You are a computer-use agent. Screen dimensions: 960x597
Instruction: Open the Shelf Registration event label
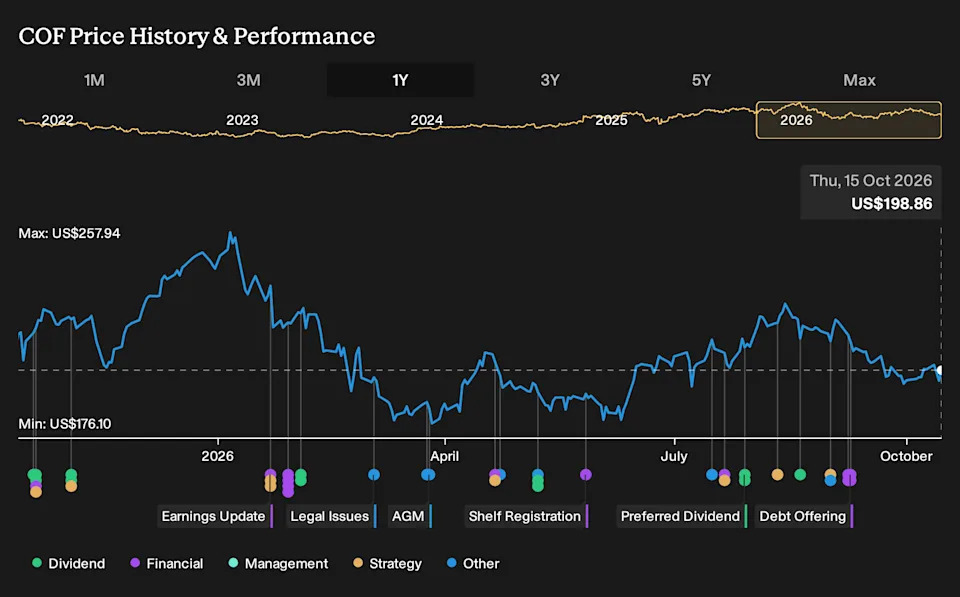tap(527, 516)
